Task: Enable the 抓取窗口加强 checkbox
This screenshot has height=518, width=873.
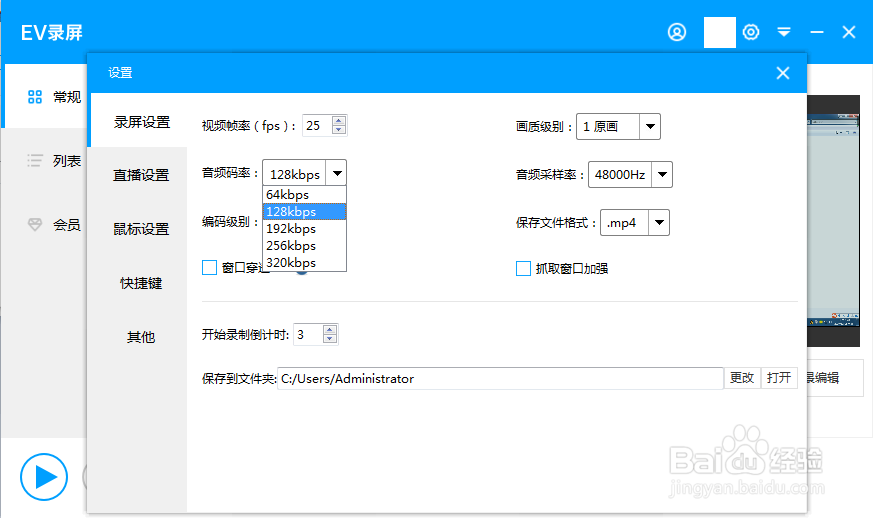Action: coord(523,268)
